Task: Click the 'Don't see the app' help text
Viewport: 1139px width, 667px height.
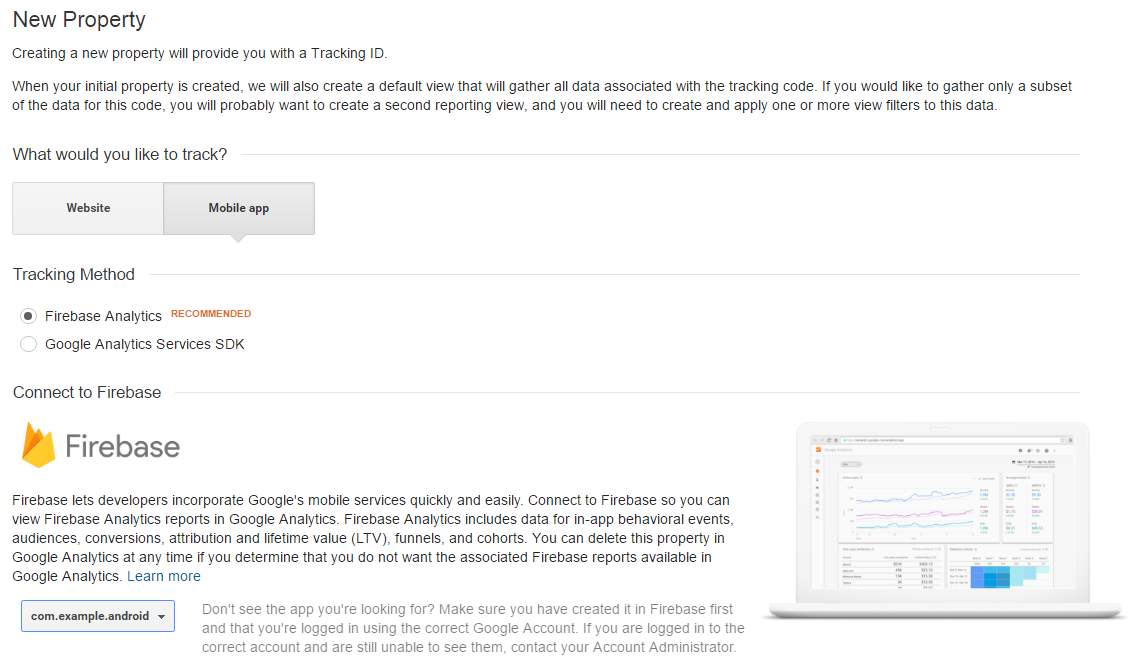Action: click(x=473, y=628)
